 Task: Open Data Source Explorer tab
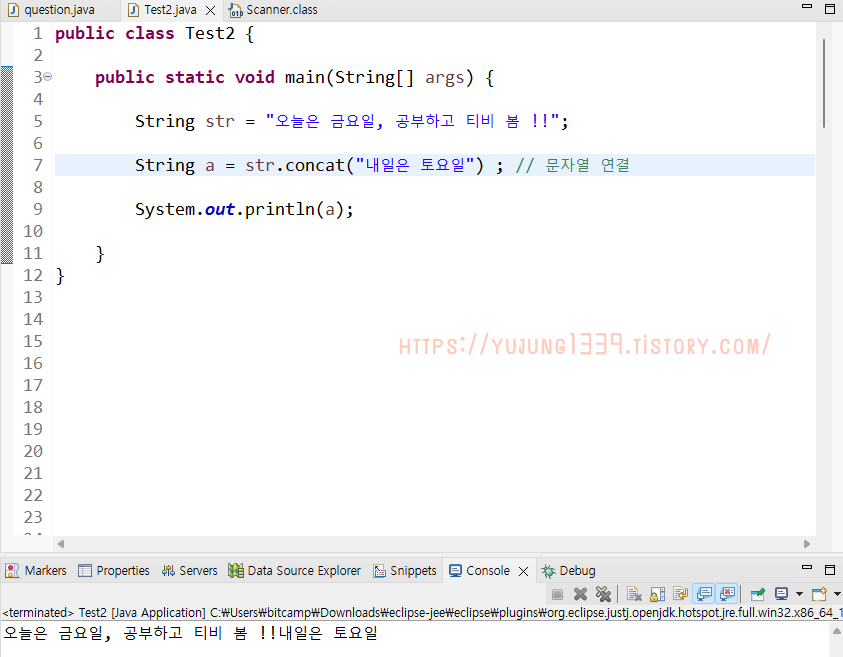coord(295,570)
